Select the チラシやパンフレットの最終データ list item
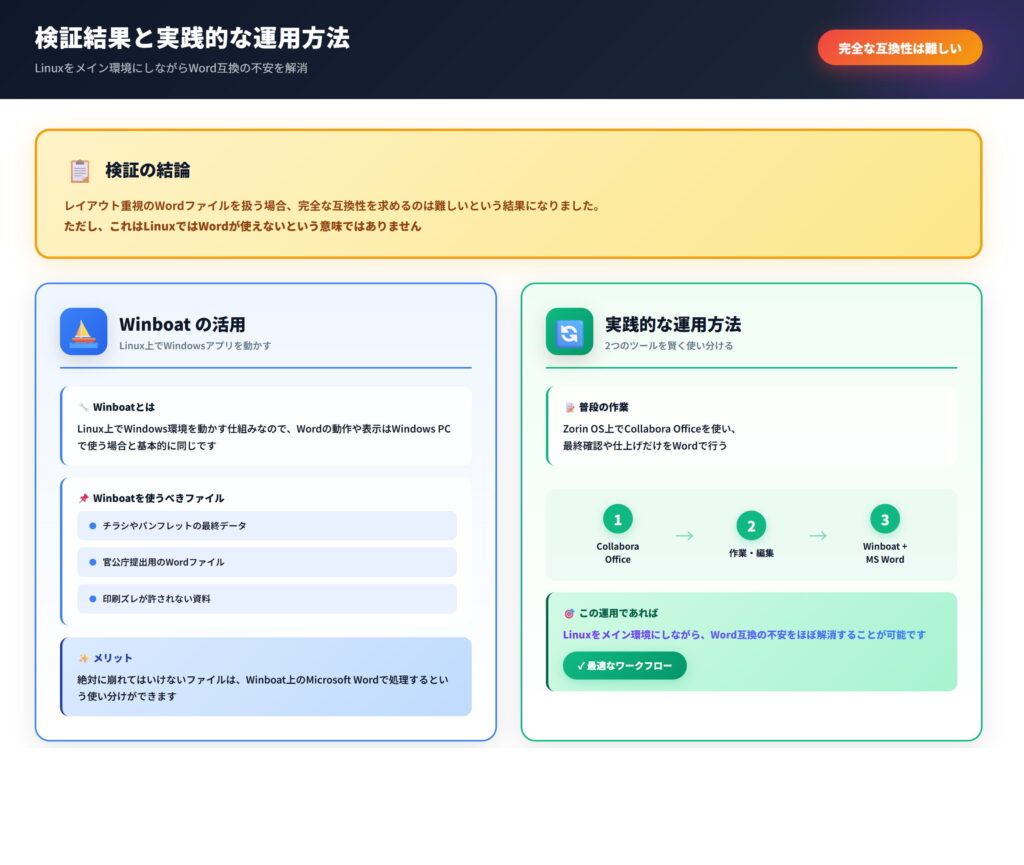The width and height of the screenshot is (1024, 865). pos(266,526)
